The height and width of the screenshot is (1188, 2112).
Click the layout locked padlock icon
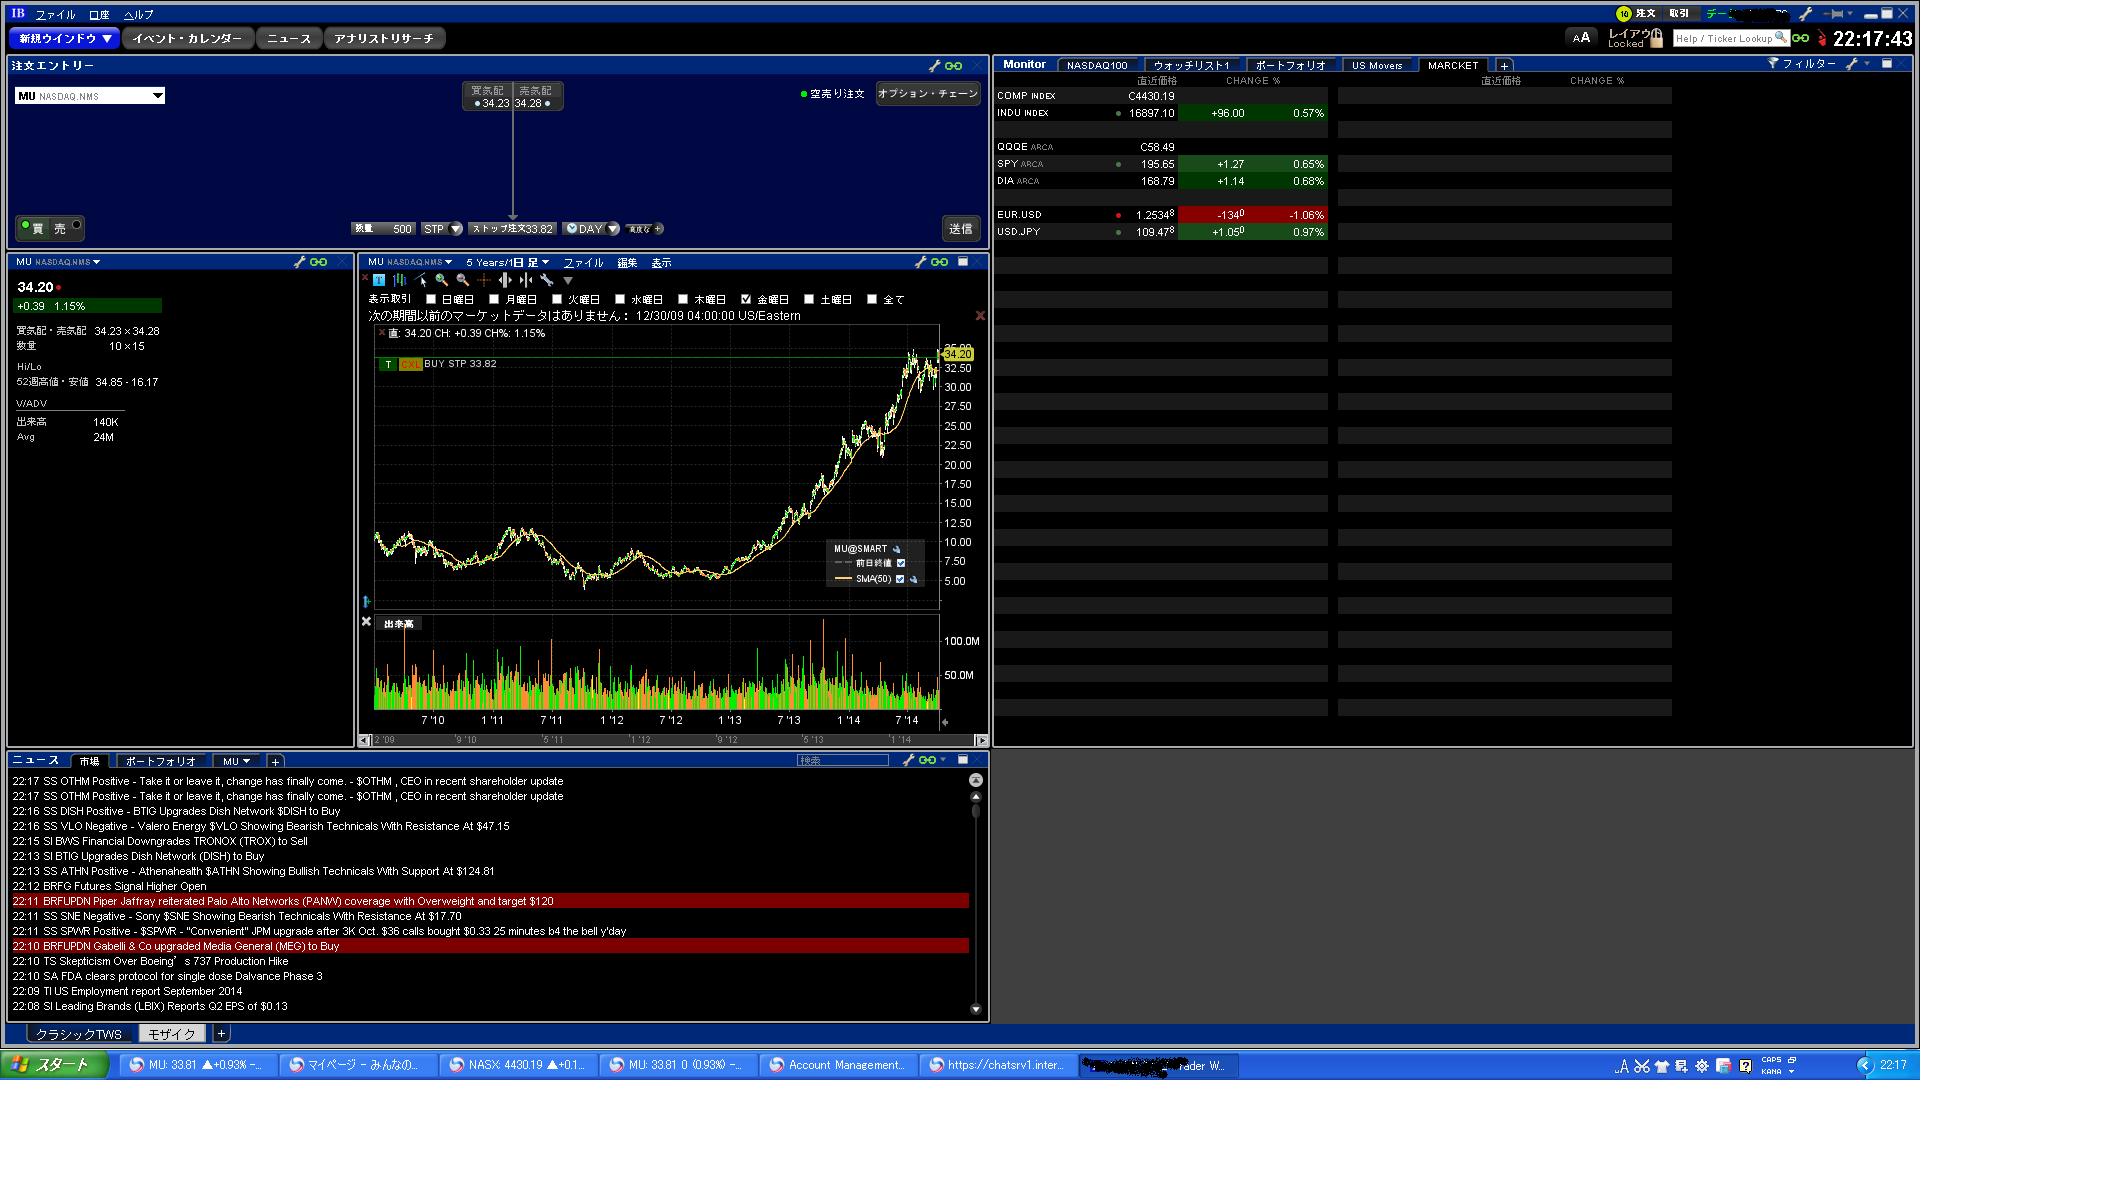point(1656,38)
